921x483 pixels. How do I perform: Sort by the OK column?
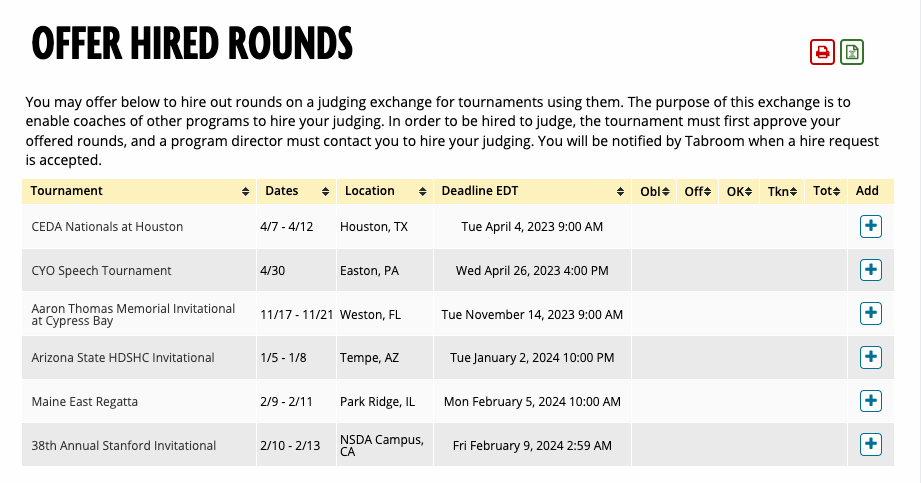[740, 191]
